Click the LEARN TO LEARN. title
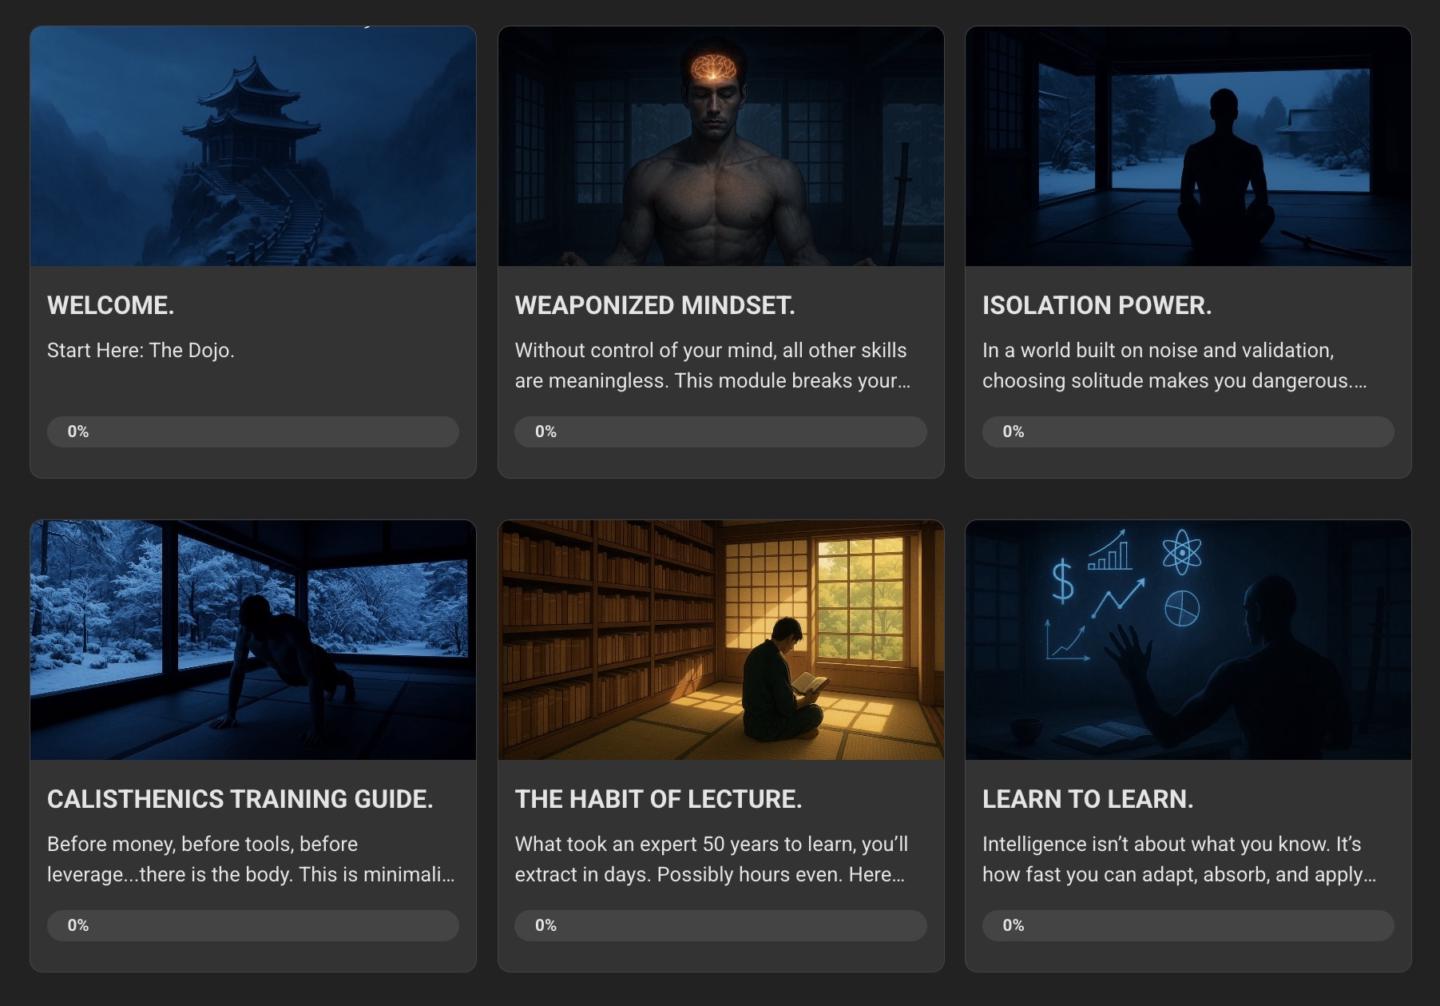 click(x=1088, y=800)
